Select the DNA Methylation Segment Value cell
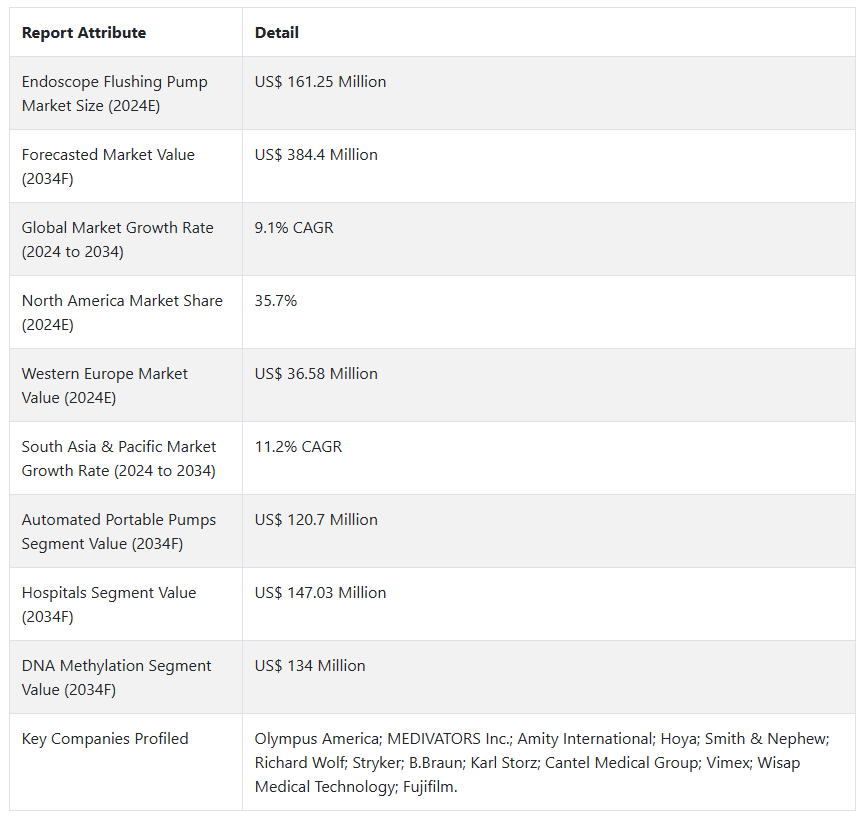This screenshot has height=817, width=863. (117, 678)
